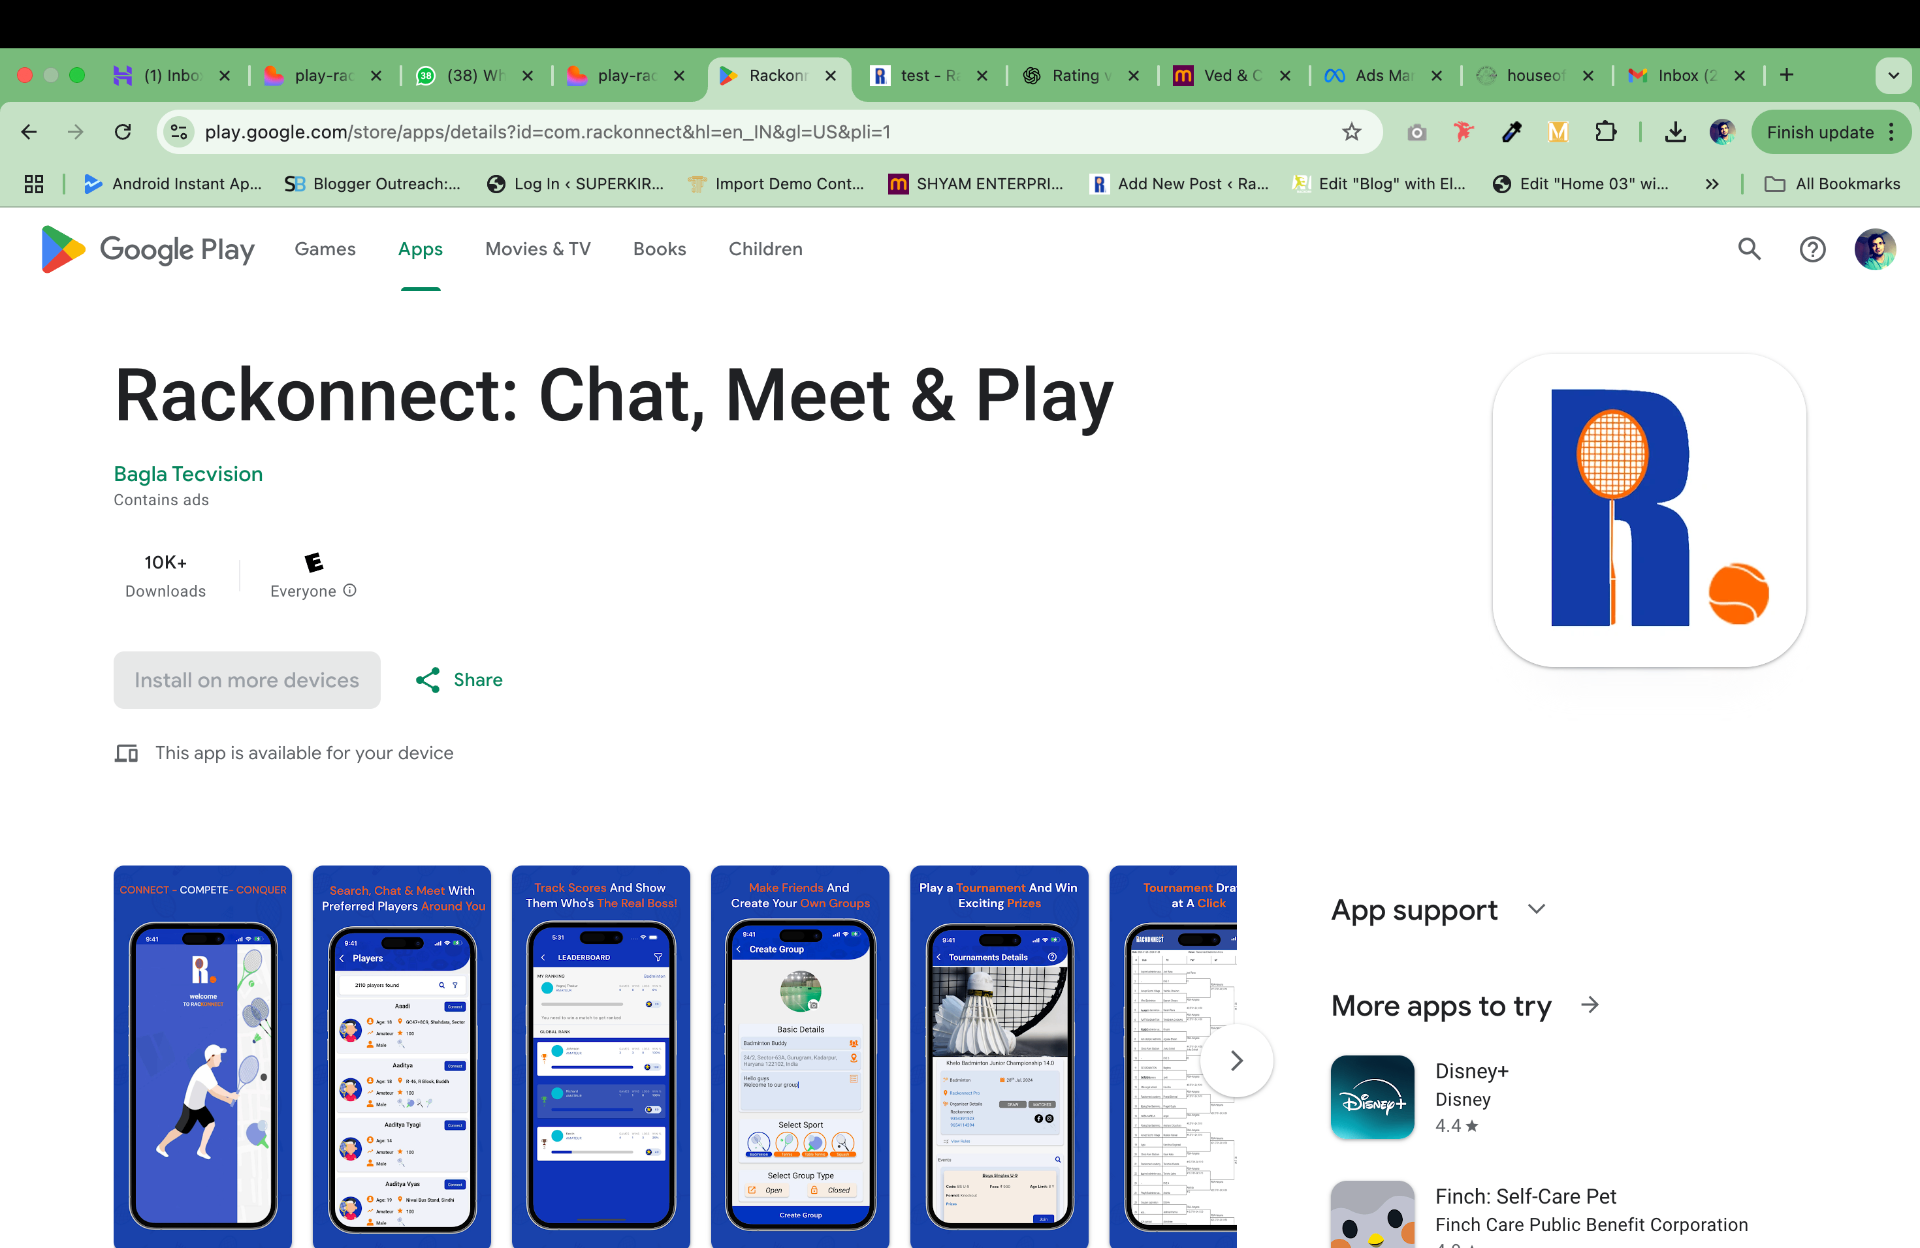Click the browser reload icon
Viewport: 1920px width, 1248px height.
pyautogui.click(x=123, y=132)
